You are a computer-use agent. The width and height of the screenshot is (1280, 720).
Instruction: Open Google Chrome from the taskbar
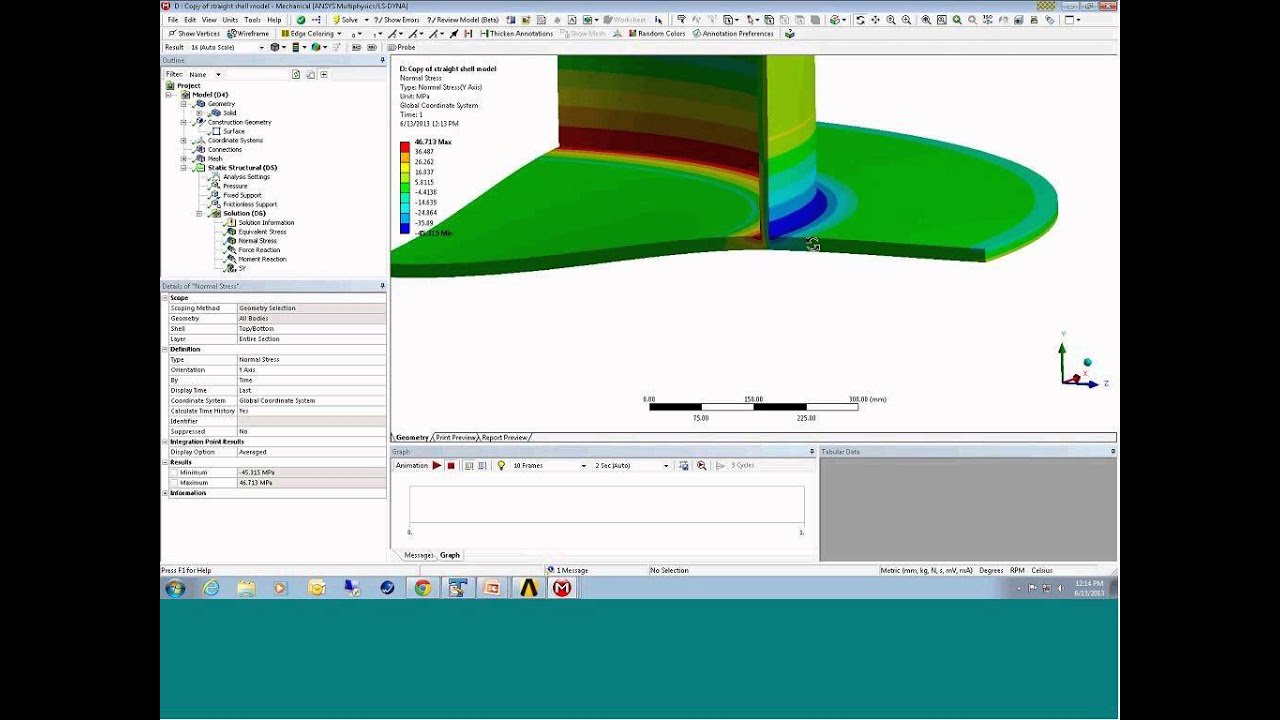(x=423, y=588)
